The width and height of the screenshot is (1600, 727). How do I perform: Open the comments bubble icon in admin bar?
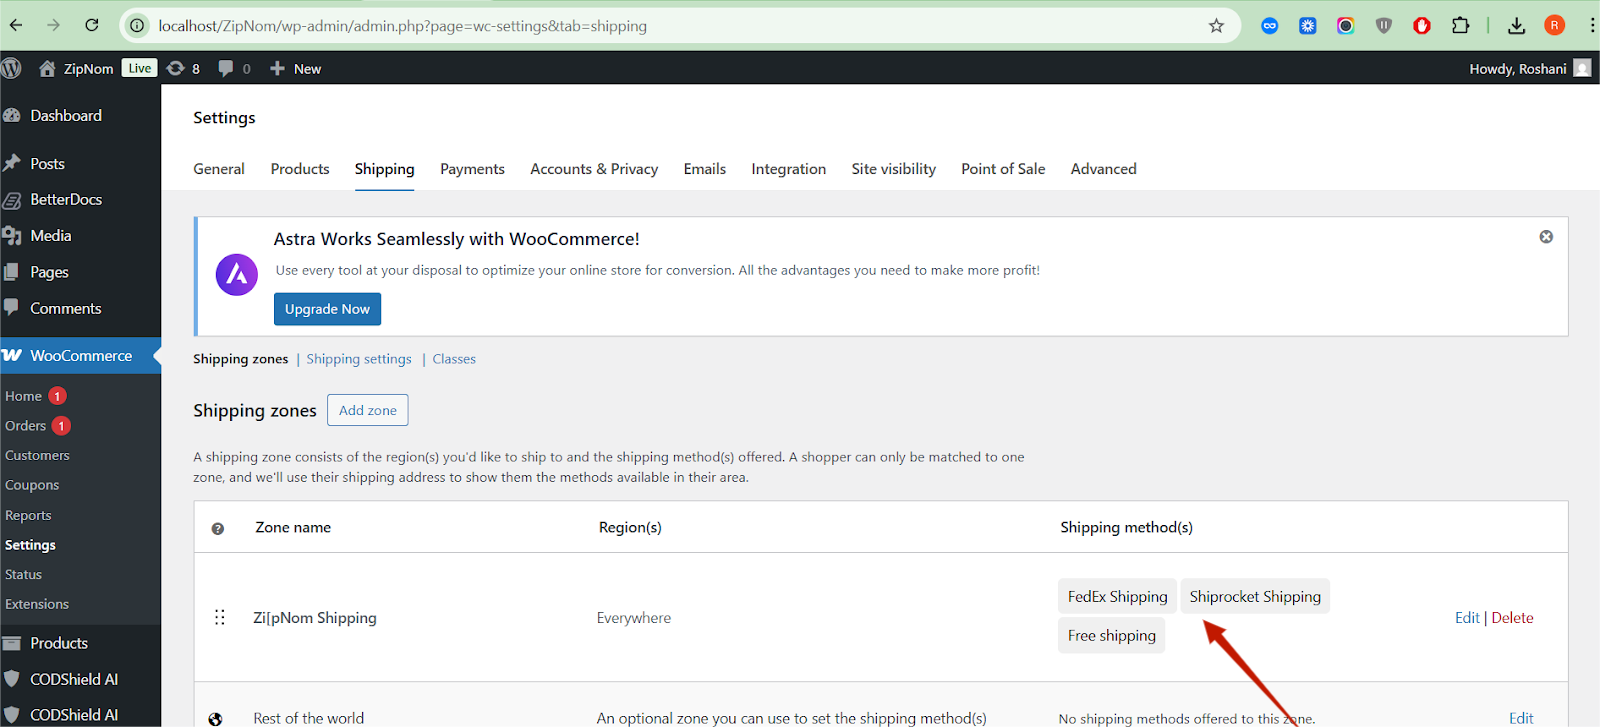pyautogui.click(x=226, y=68)
